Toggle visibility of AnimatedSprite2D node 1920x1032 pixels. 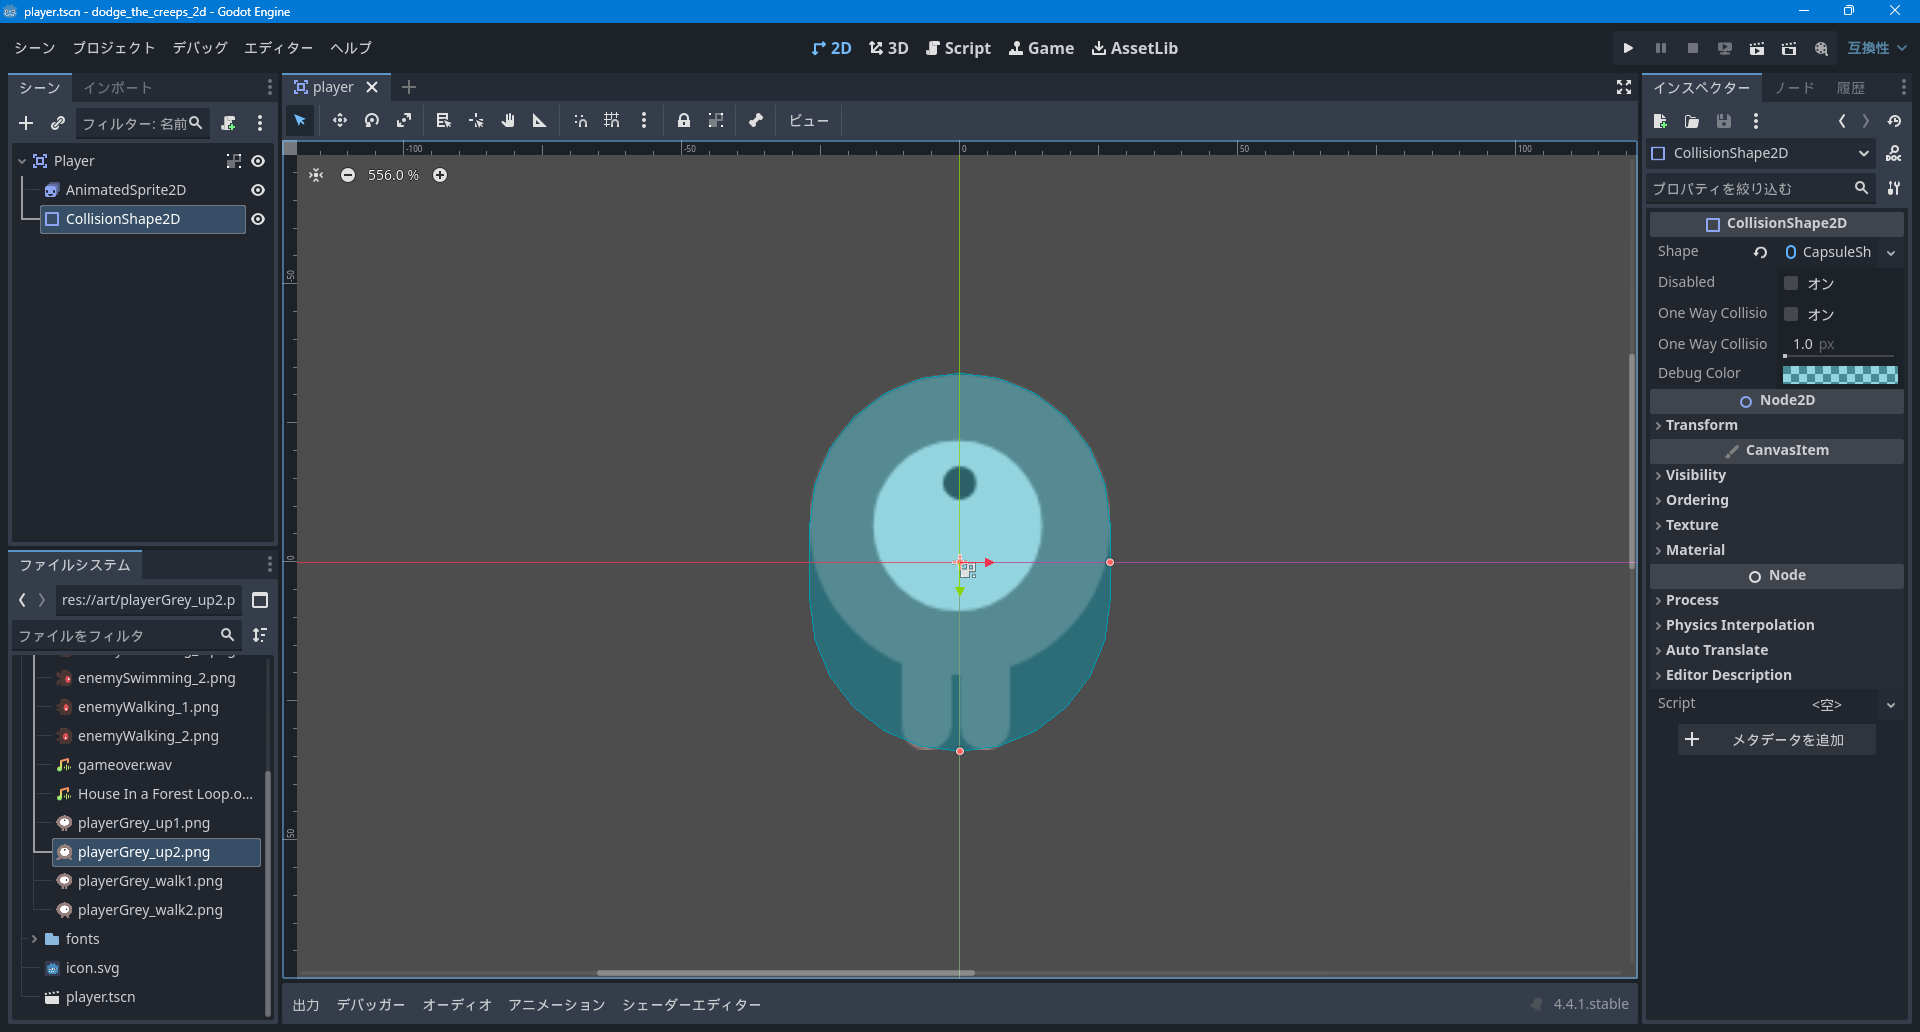point(258,190)
